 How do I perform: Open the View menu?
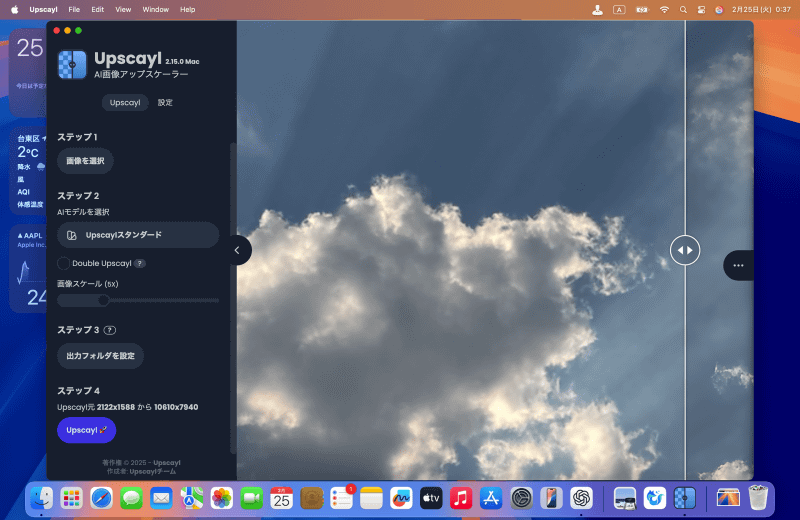[x=123, y=9]
